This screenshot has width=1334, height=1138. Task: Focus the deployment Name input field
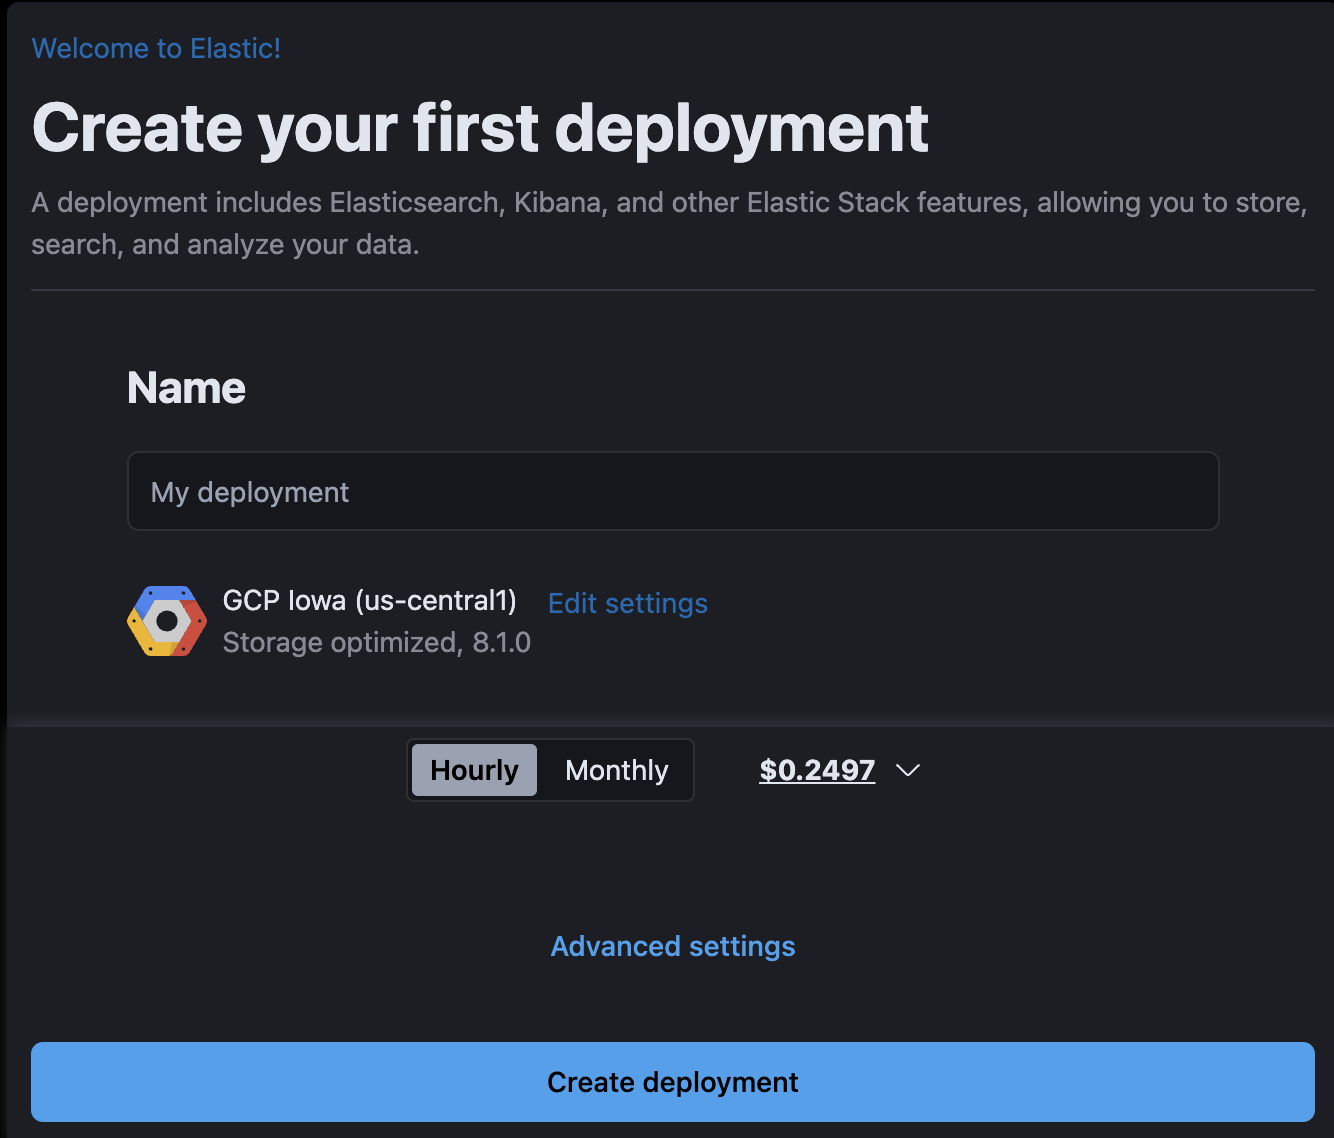tap(673, 491)
